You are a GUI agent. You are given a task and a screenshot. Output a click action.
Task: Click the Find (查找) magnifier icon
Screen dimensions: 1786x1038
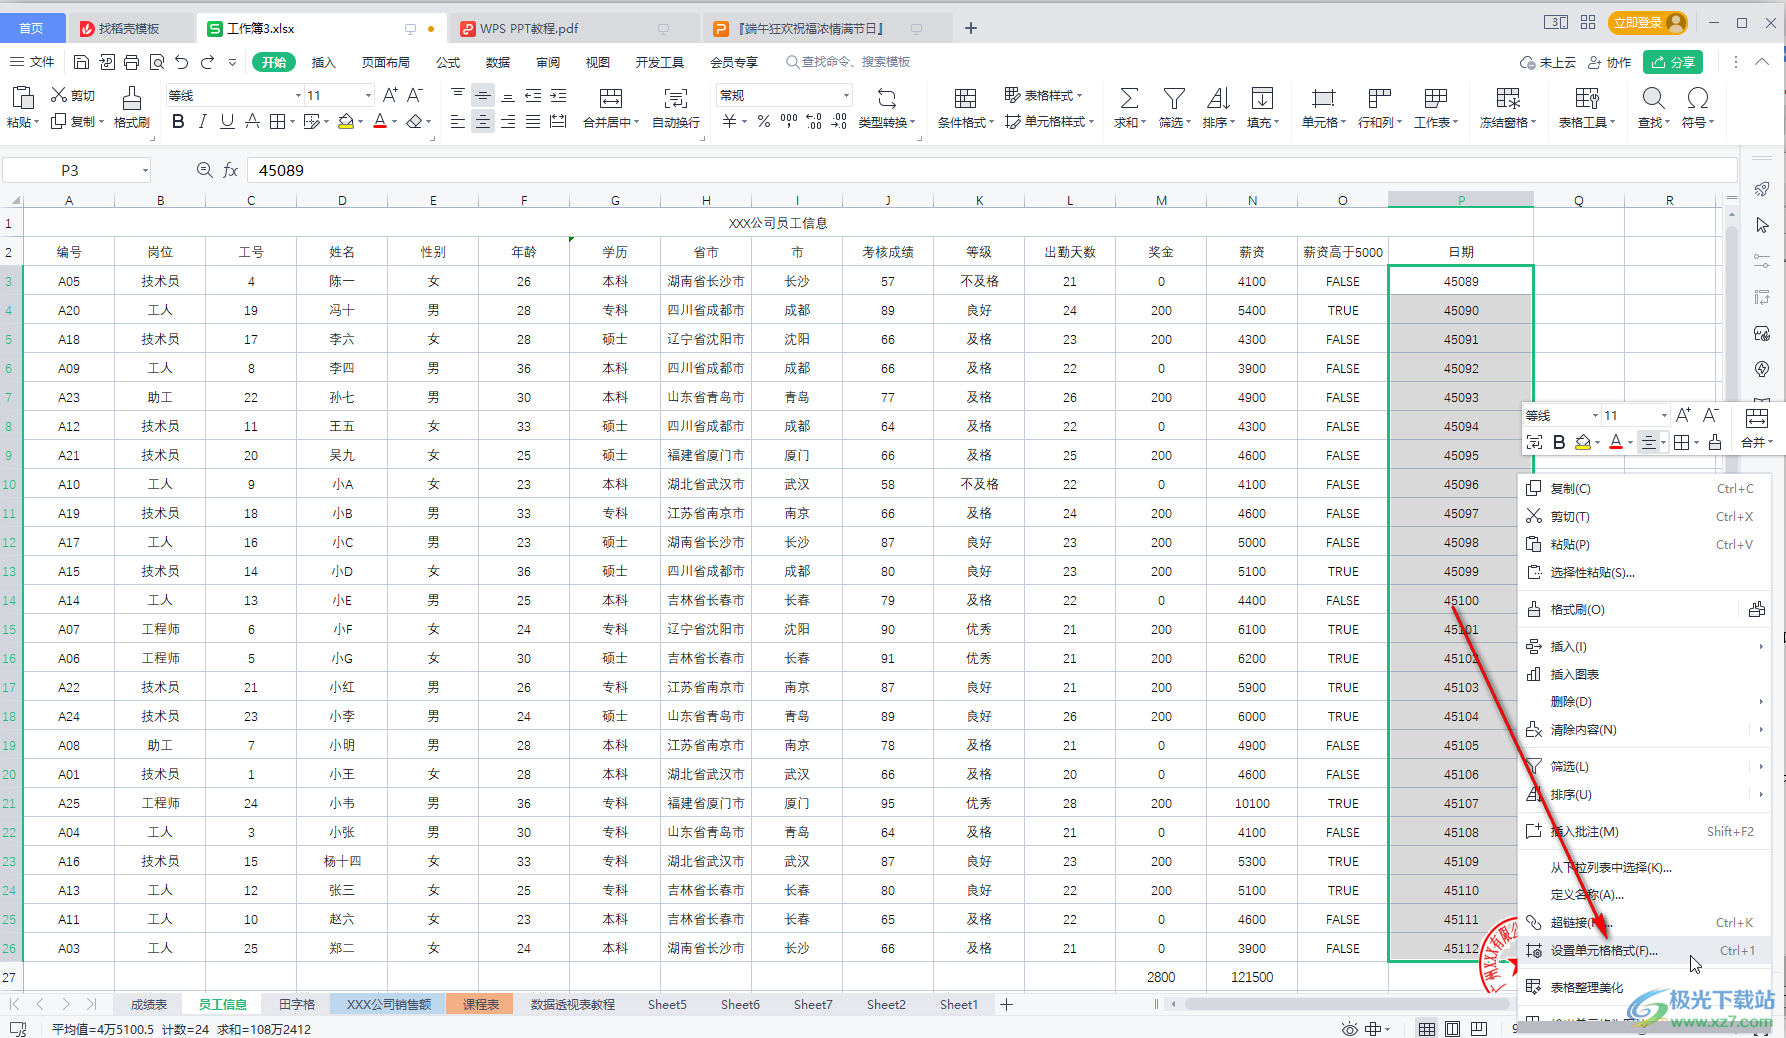[1653, 98]
